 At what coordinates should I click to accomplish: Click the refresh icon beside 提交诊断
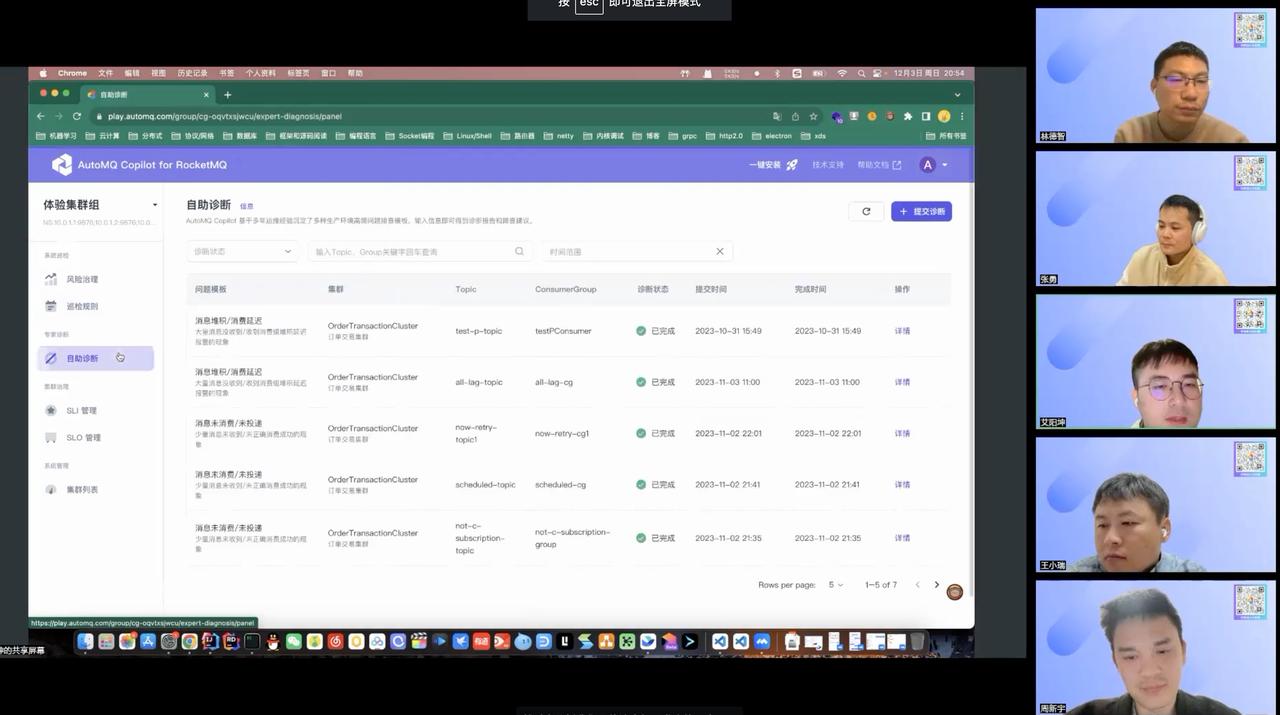866,212
